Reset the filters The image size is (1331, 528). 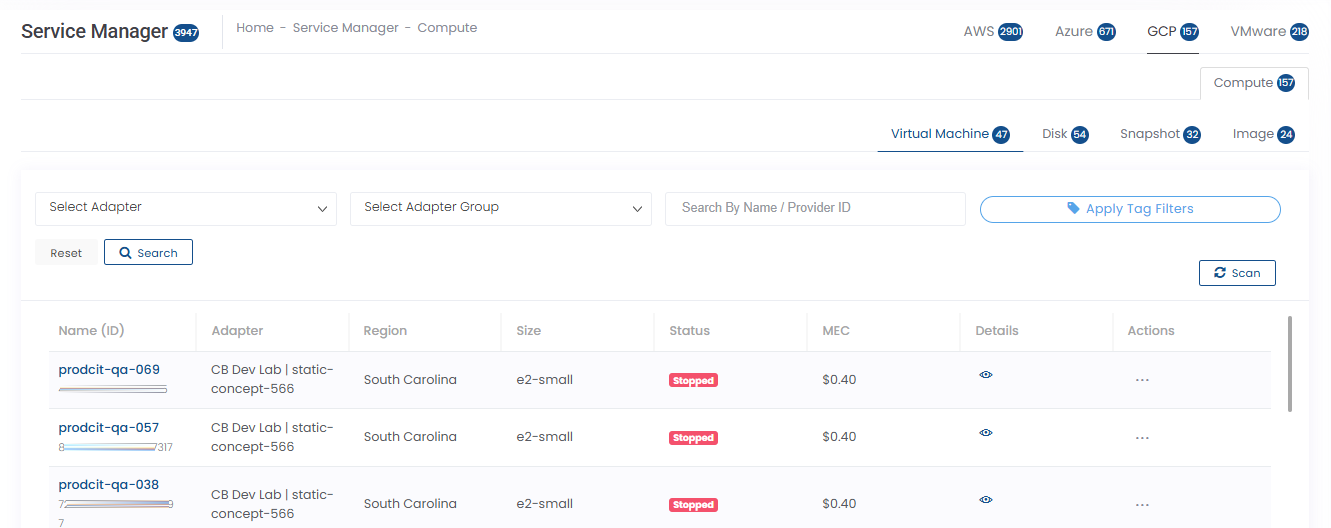tap(66, 253)
